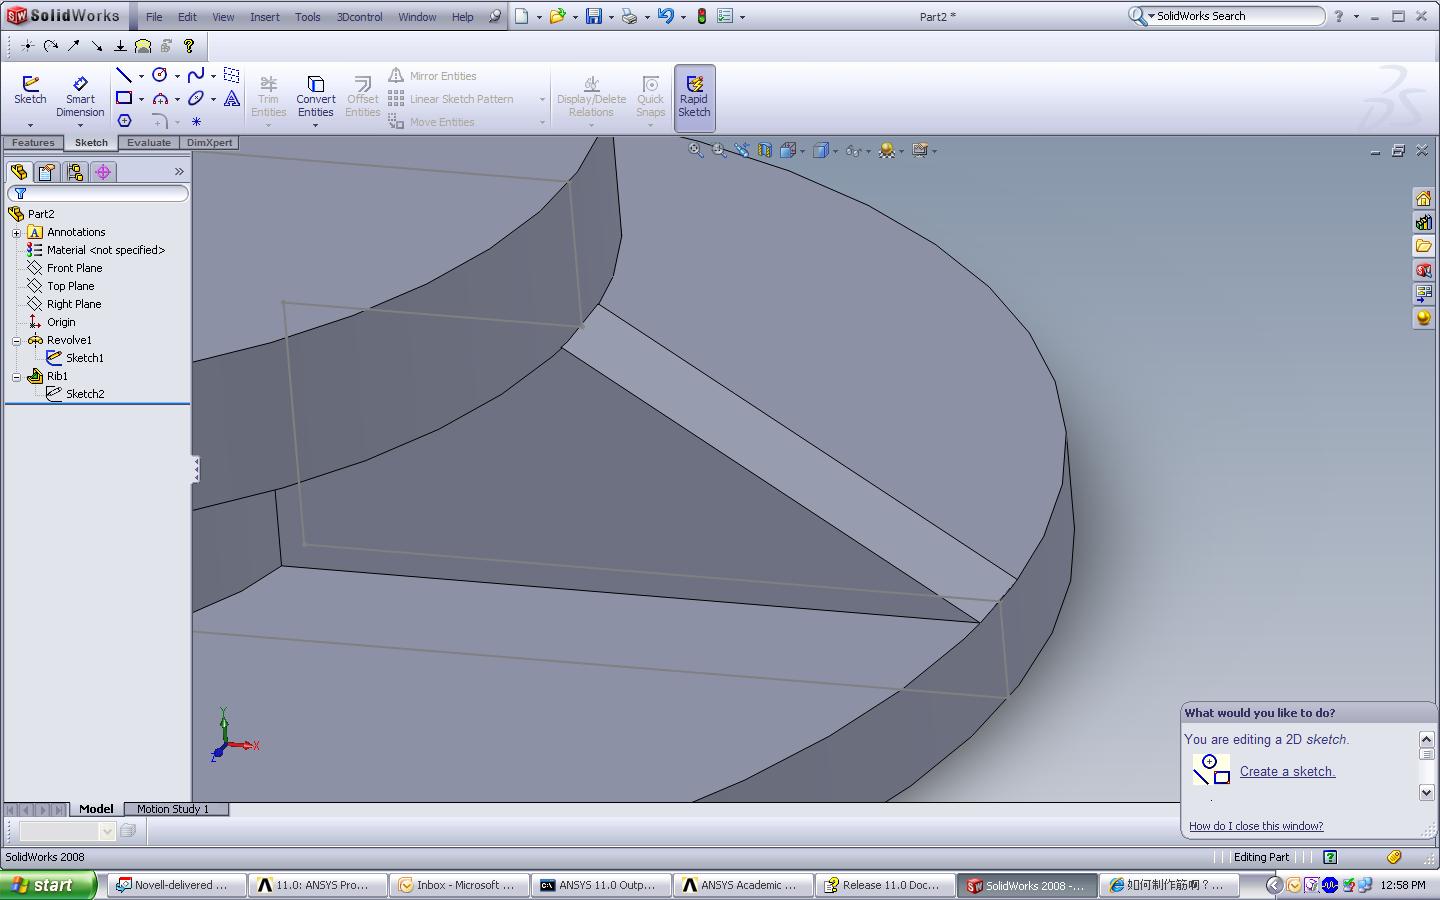1440x900 pixels.
Task: Click the Rebuild traffic light icon
Action: [702, 16]
